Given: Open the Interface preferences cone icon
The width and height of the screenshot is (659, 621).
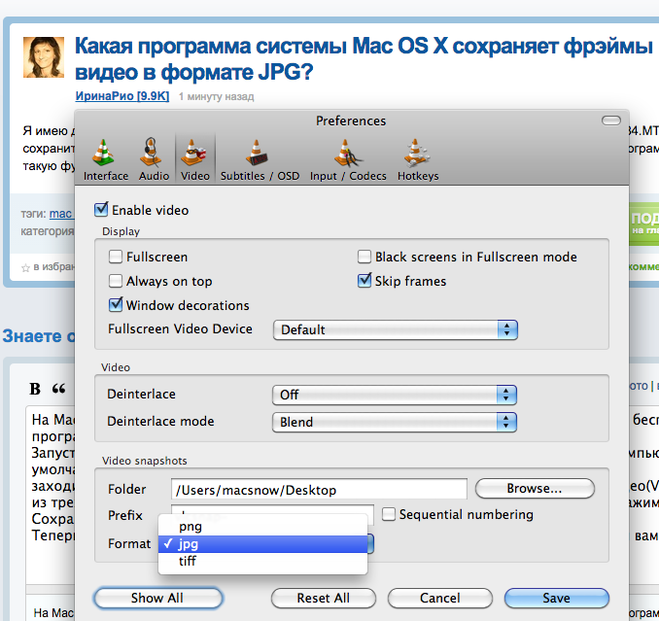Looking at the screenshot, I should point(103,153).
